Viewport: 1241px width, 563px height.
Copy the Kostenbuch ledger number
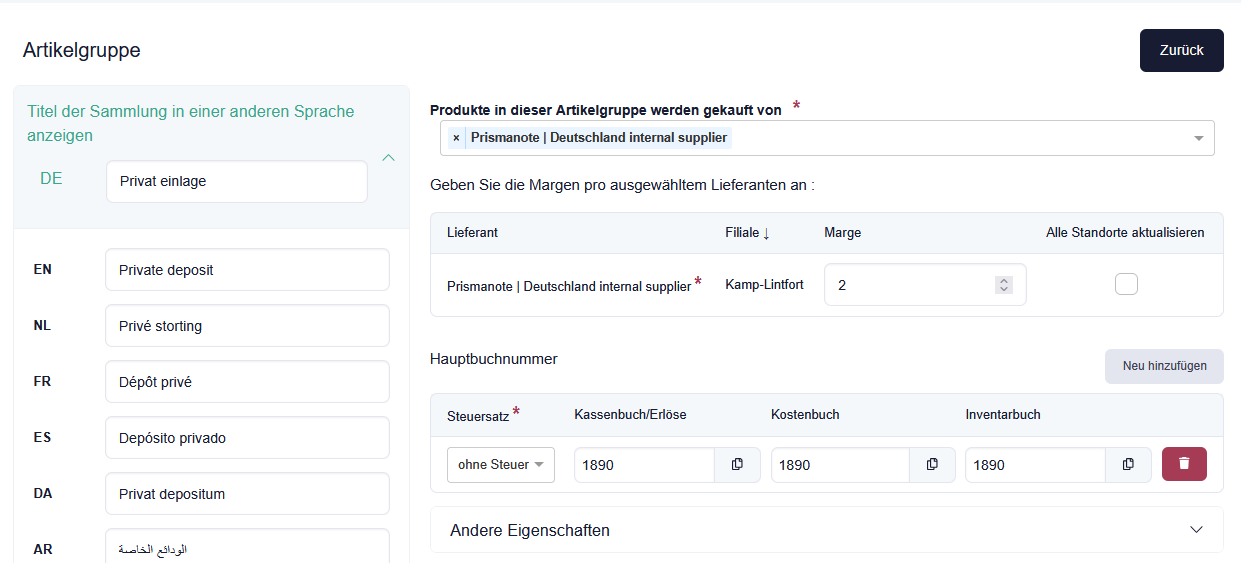pyautogui.click(x=932, y=464)
